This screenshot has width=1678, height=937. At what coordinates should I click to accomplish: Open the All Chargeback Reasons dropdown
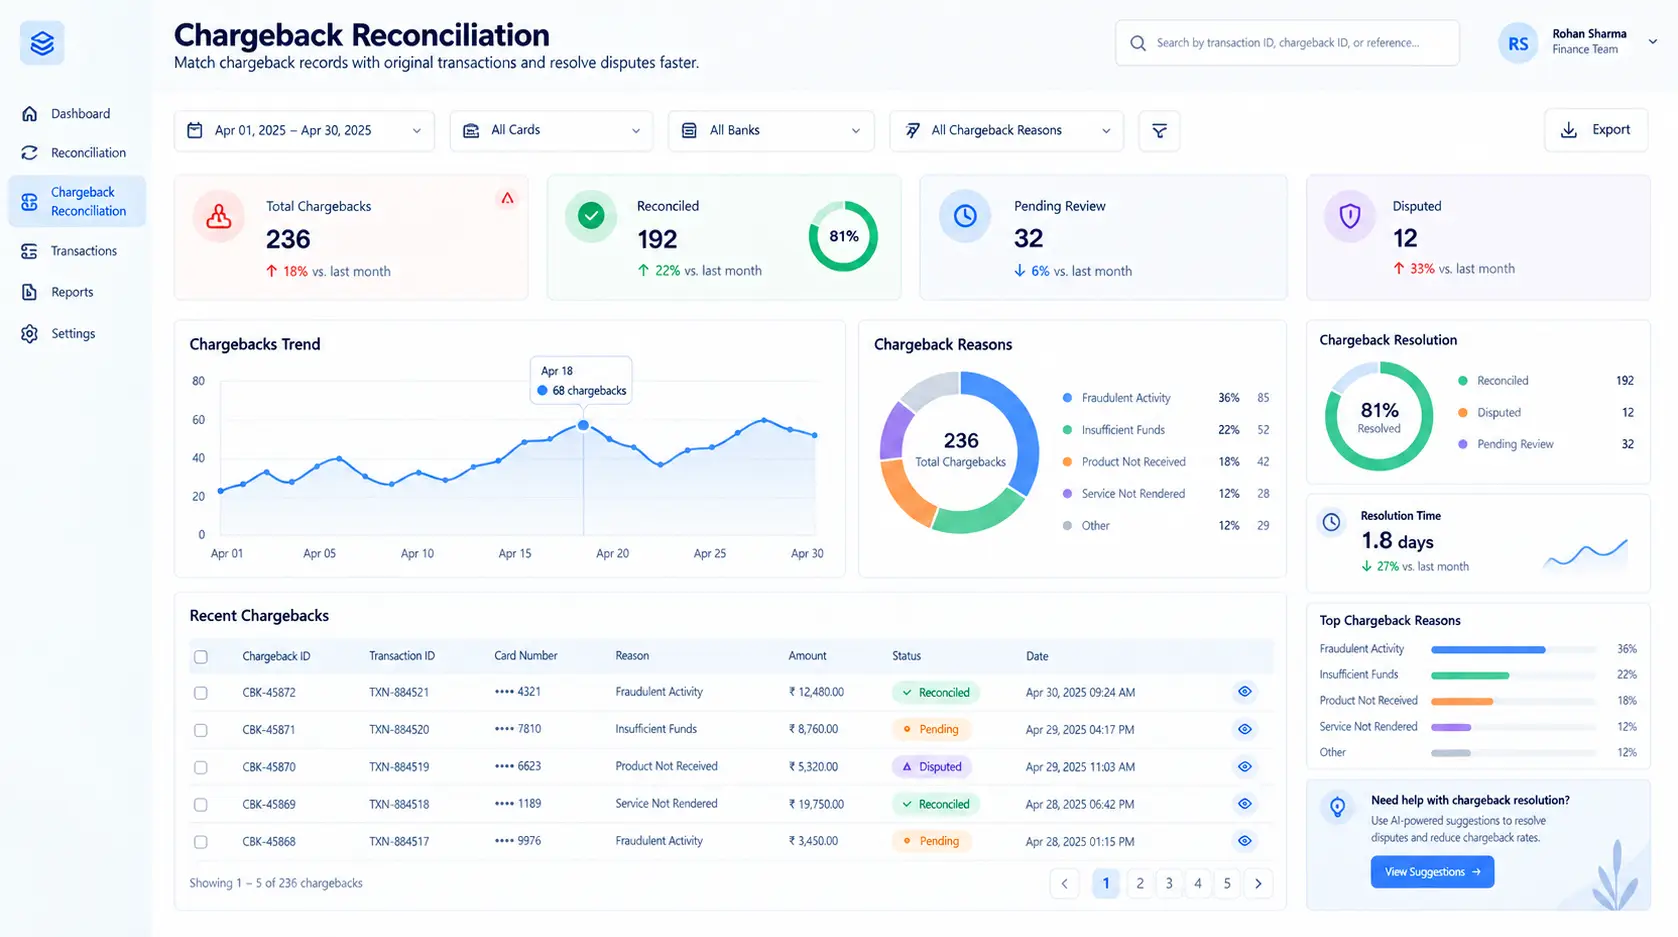[1006, 131]
